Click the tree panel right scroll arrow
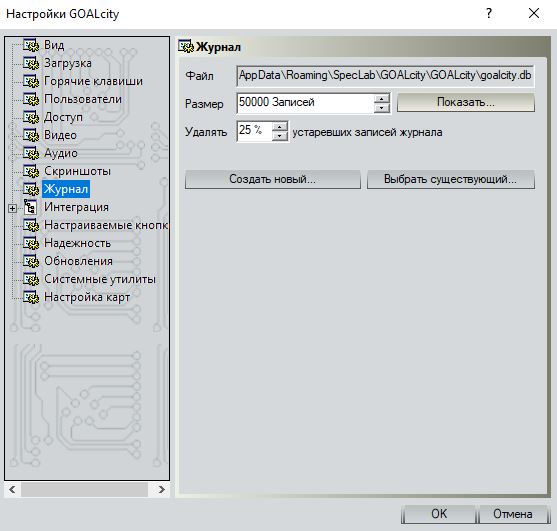Viewport: 557px width, 531px height. pos(162,490)
